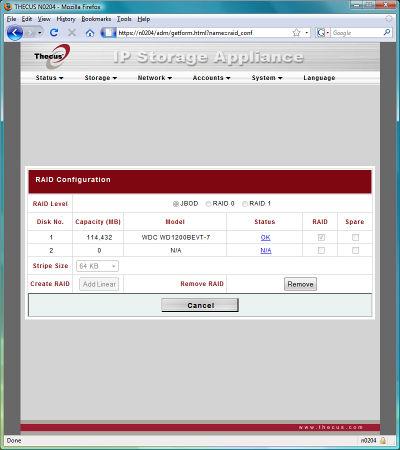
Task: Select the RAID 1 level
Action: 245,204
